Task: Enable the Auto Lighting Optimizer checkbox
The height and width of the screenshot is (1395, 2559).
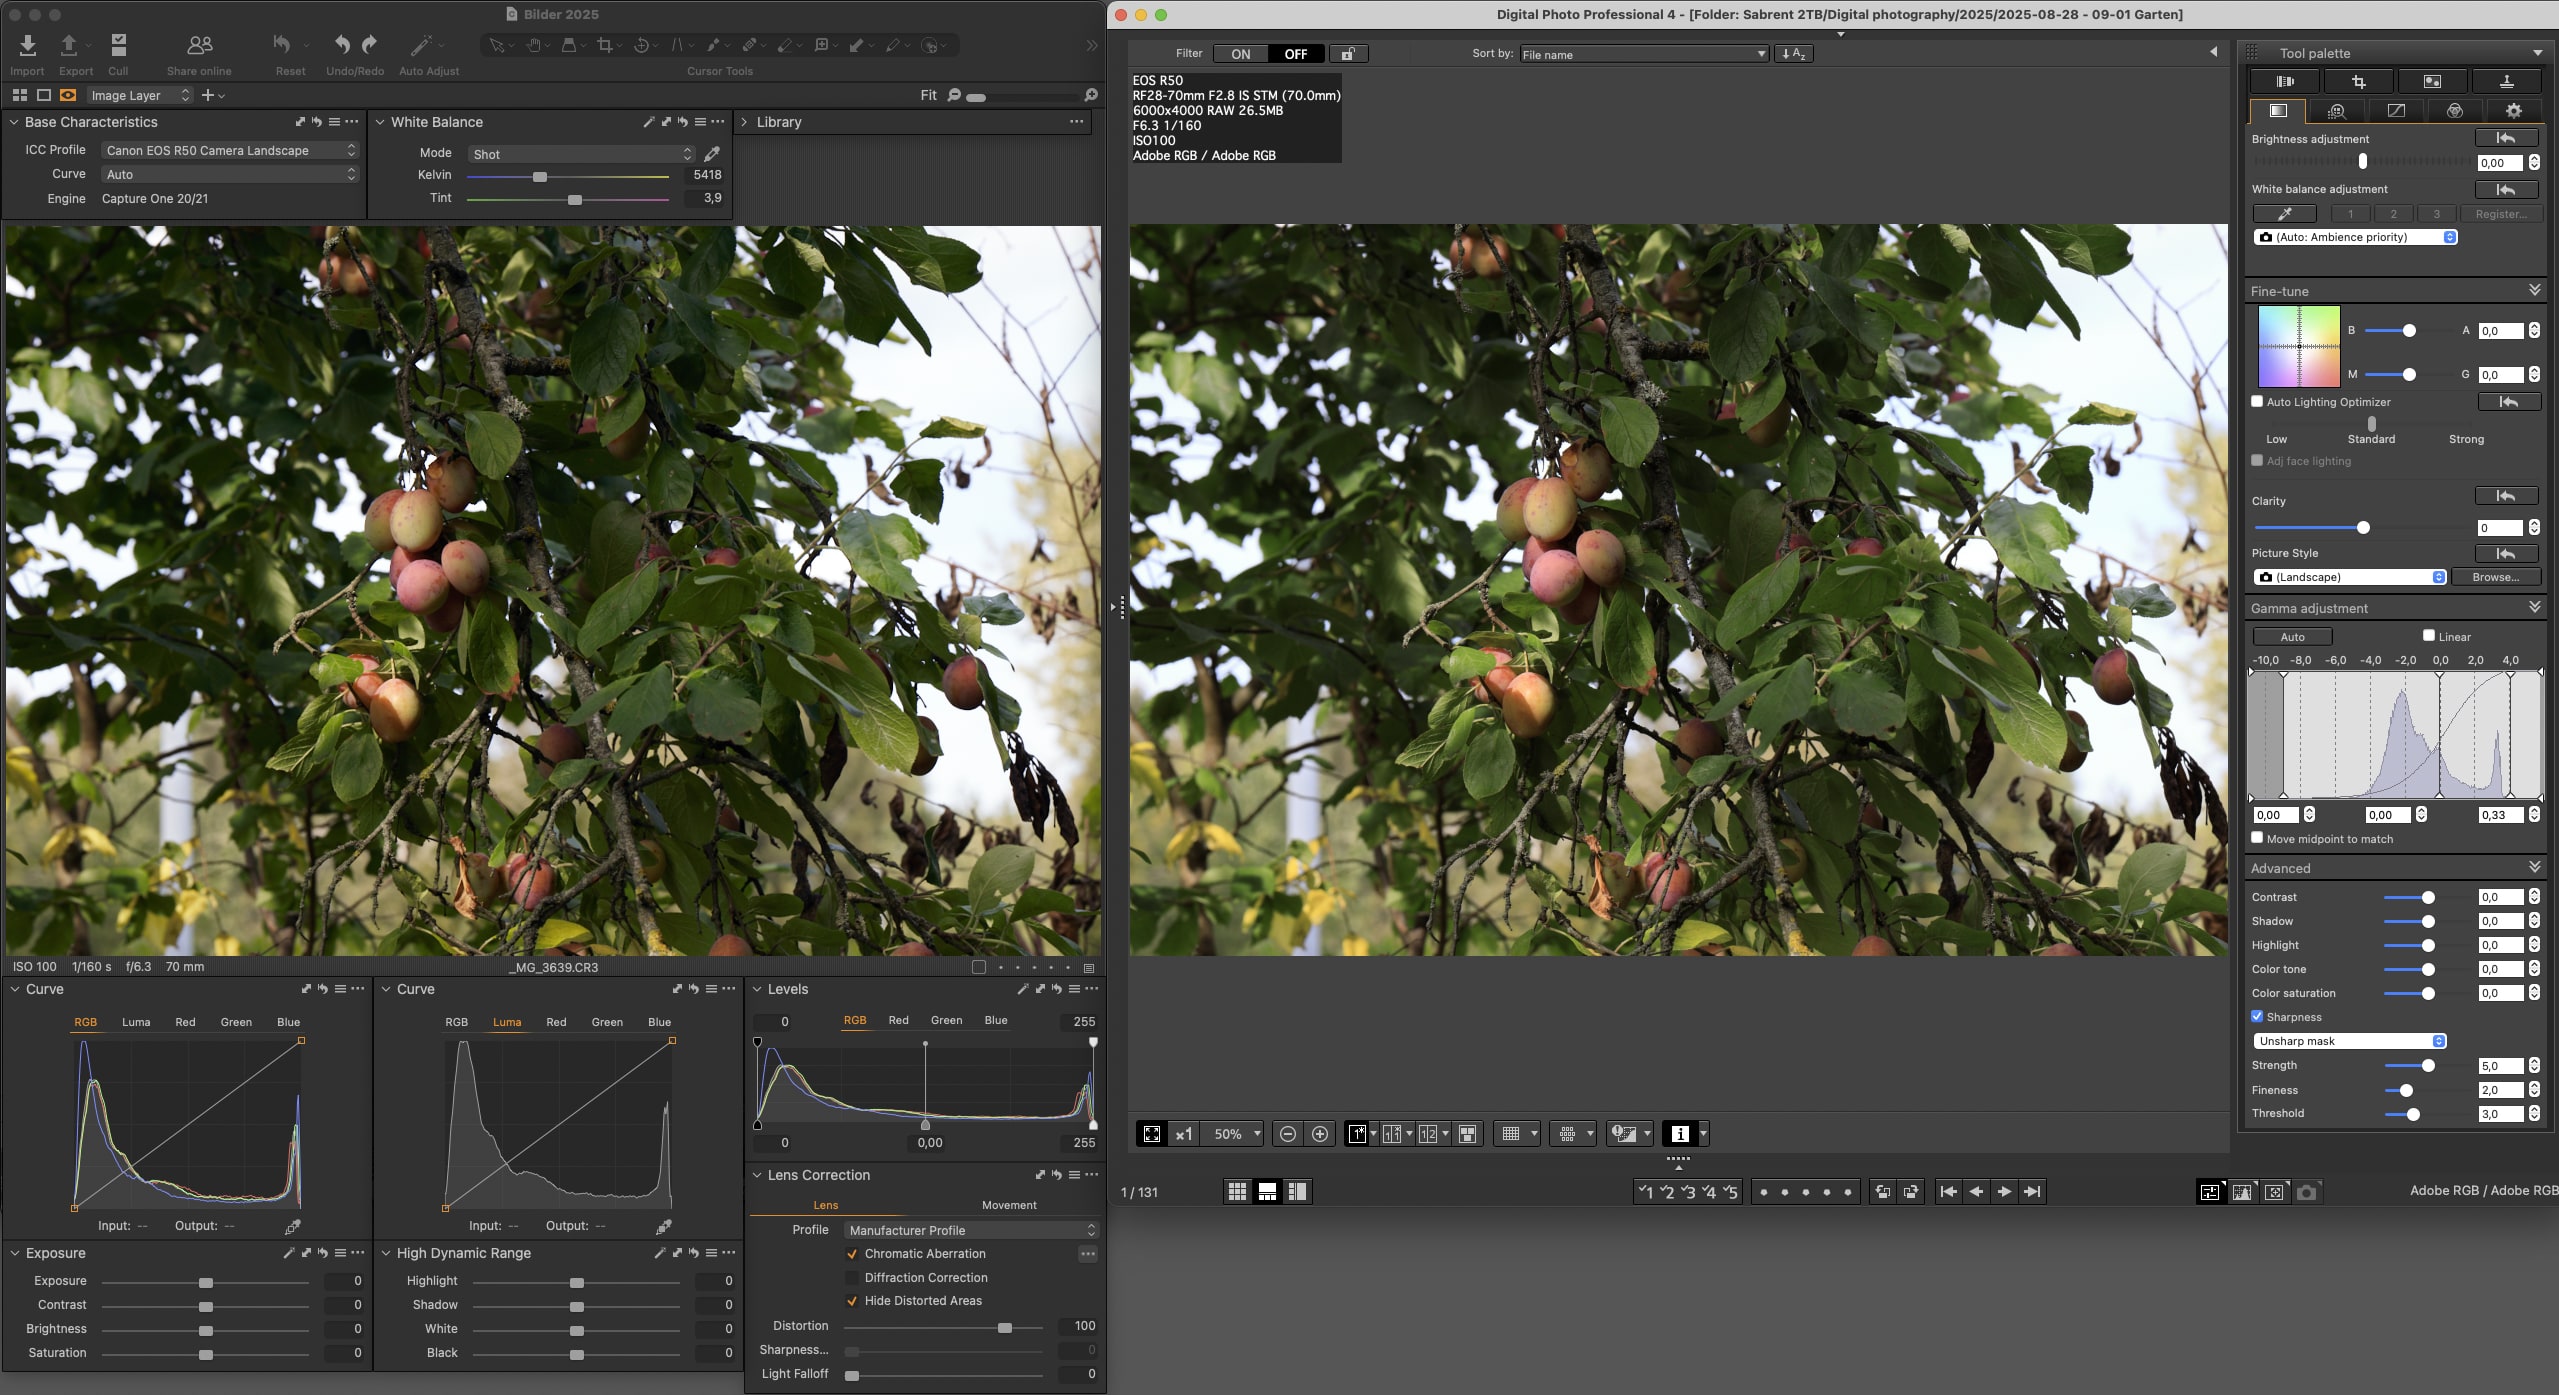Action: (2257, 402)
